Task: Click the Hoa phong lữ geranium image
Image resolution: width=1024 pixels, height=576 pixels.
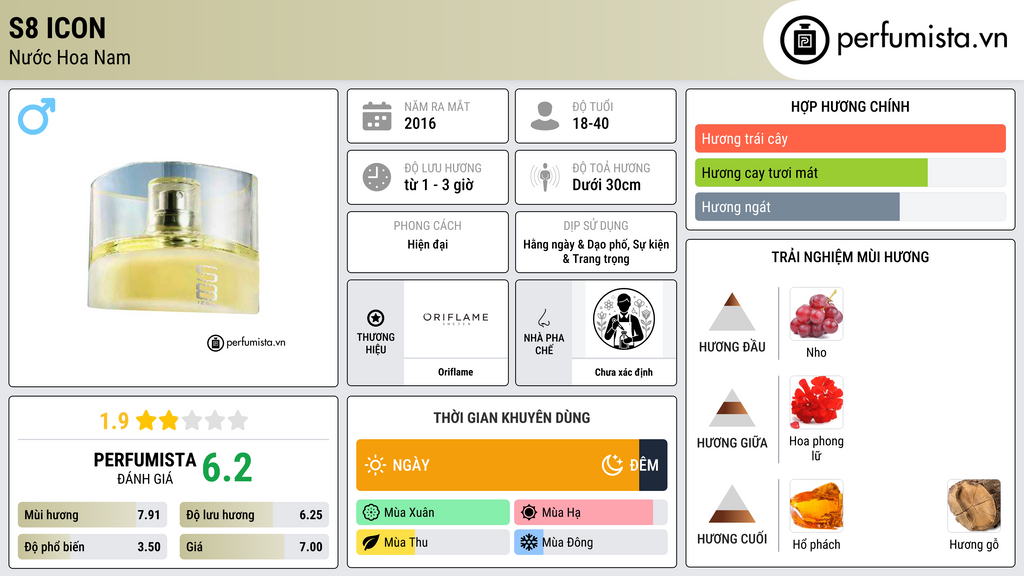Action: coord(816,402)
